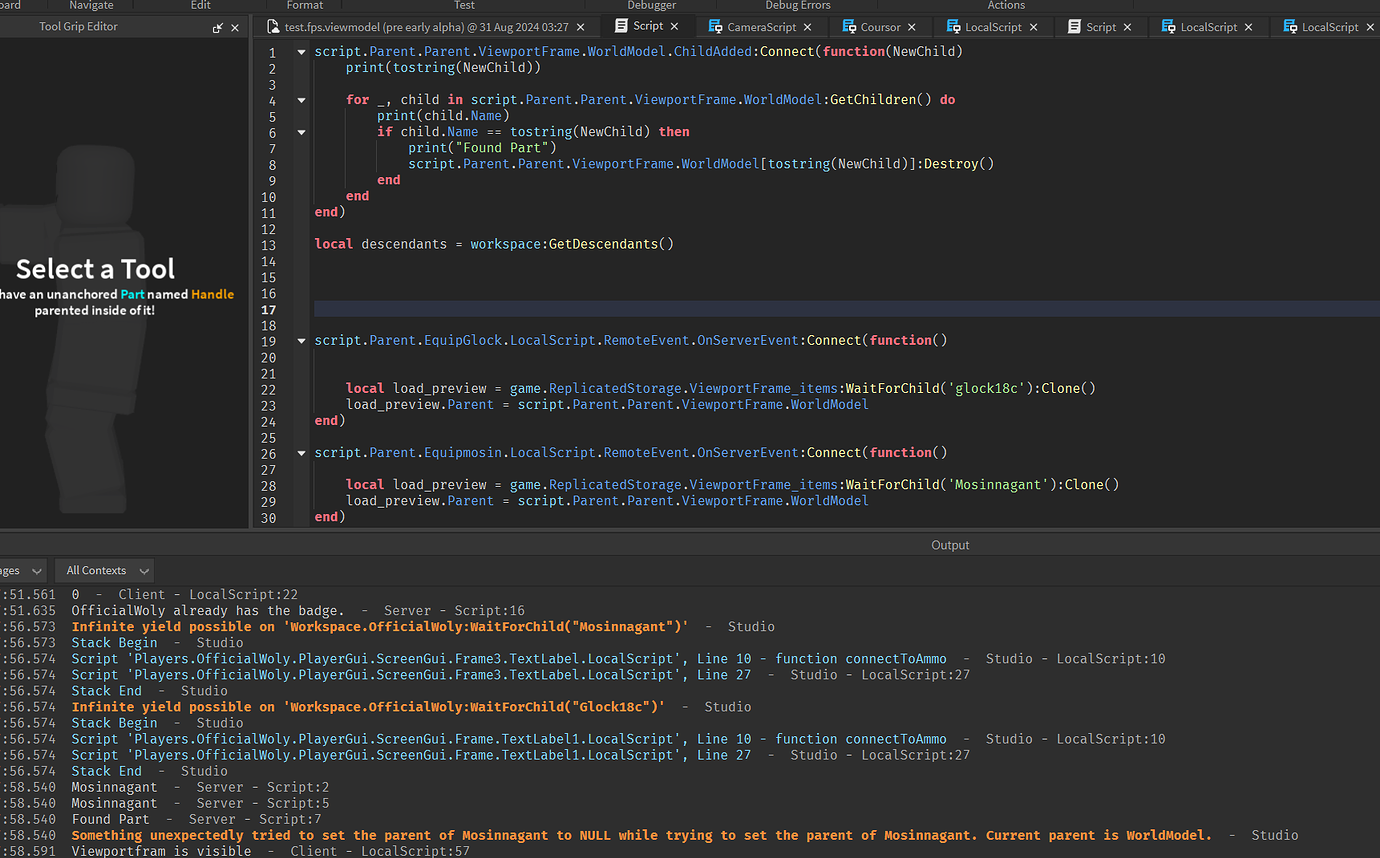Image resolution: width=1380 pixels, height=858 pixels.
Task: Collapse the Equipmosin function at line 26
Action: tap(301, 452)
